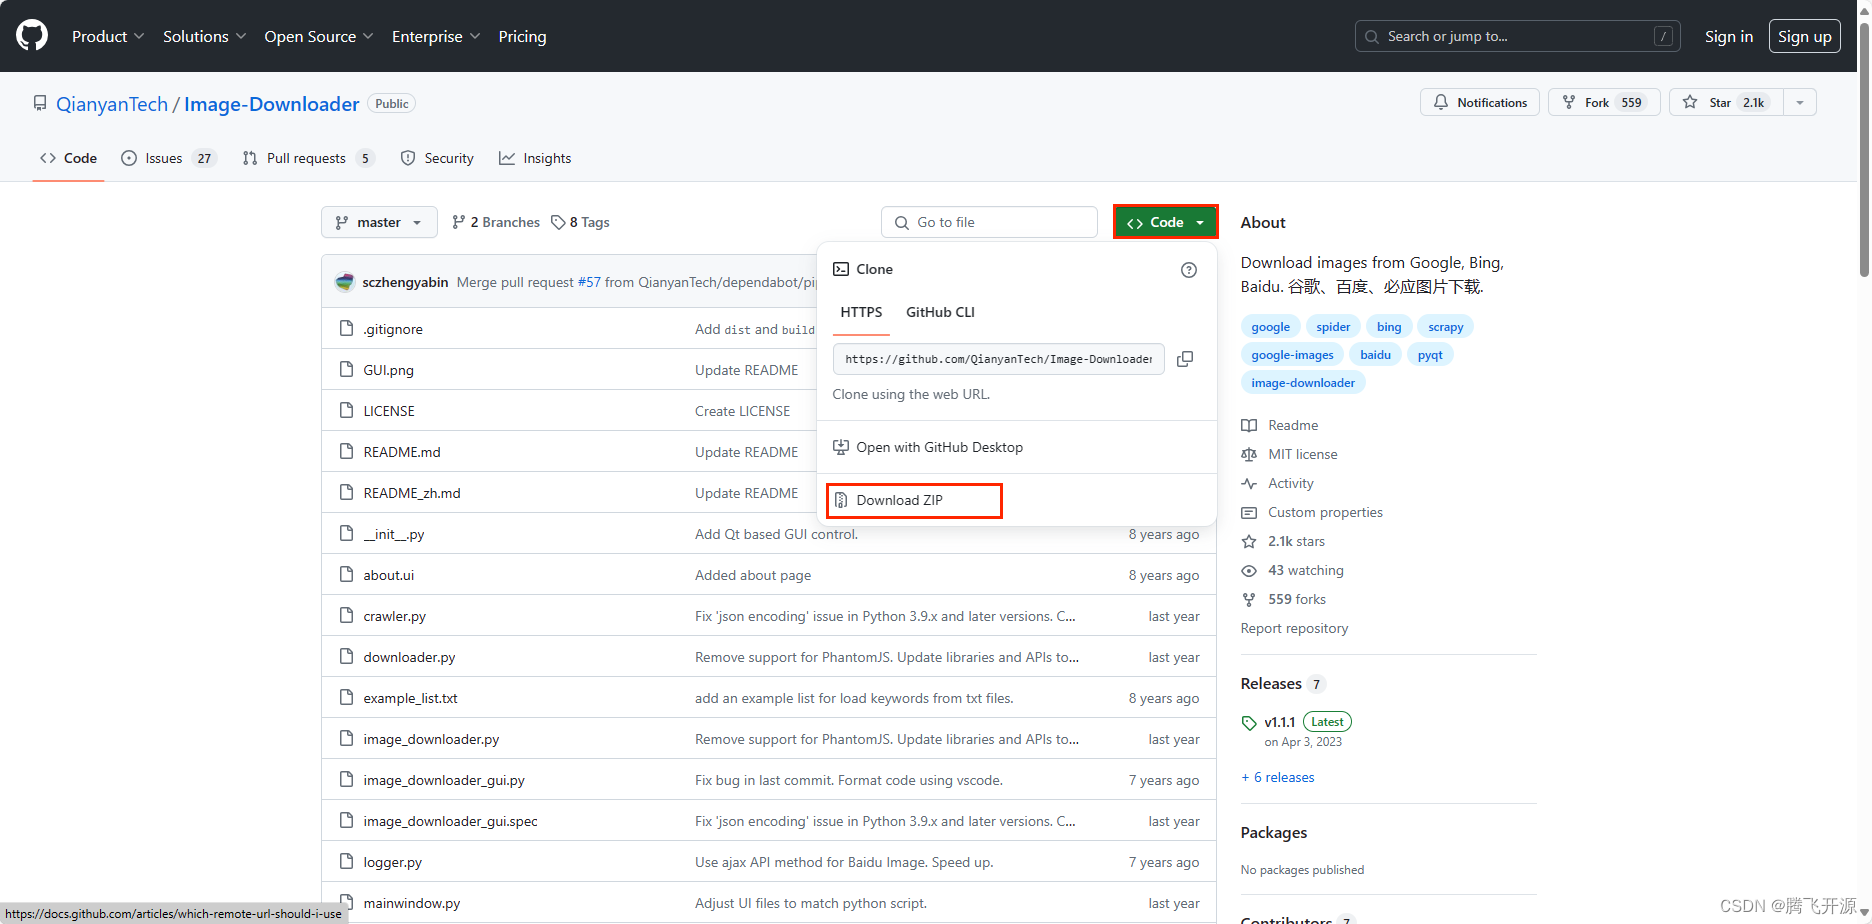
Task: Click the fork icon in Fork button
Action: (1569, 102)
